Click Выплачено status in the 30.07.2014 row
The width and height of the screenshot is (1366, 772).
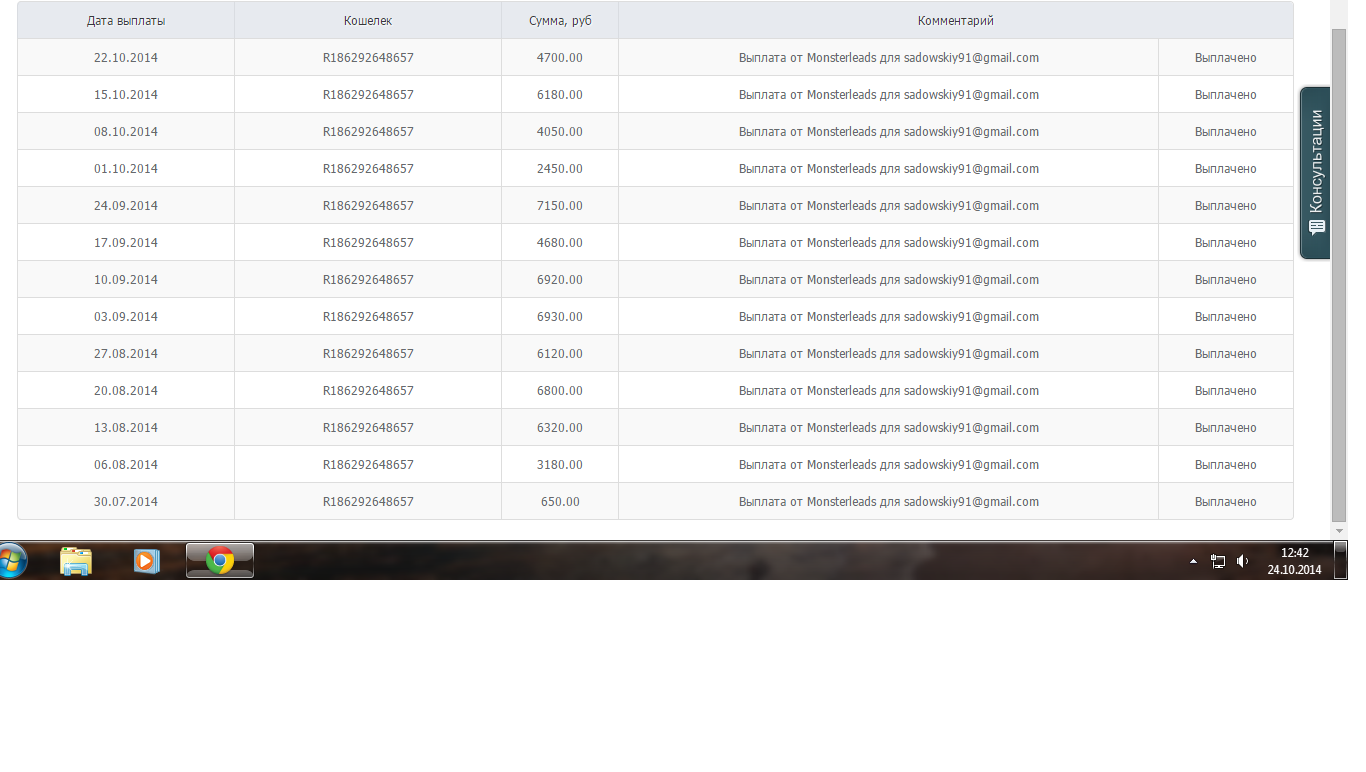pos(1226,502)
